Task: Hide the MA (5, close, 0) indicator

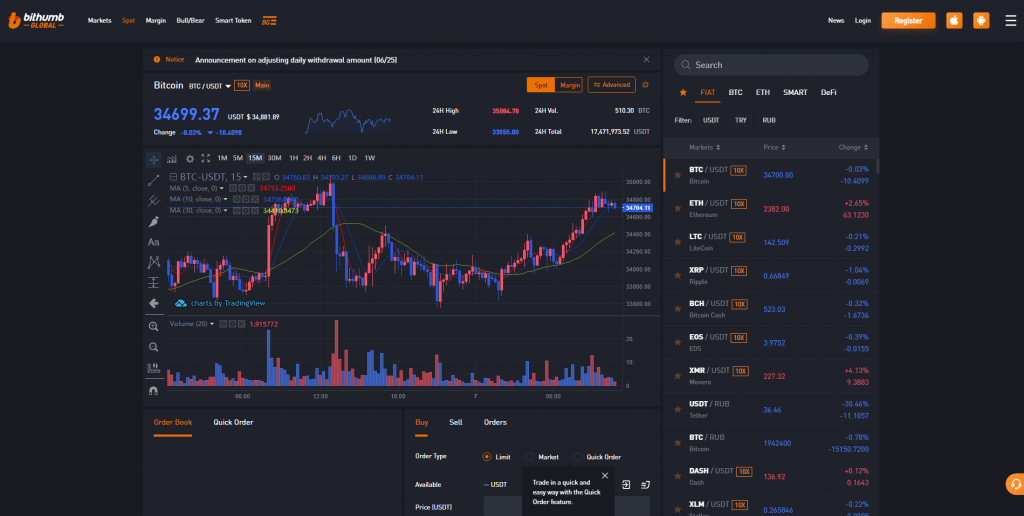Action: coord(233,188)
